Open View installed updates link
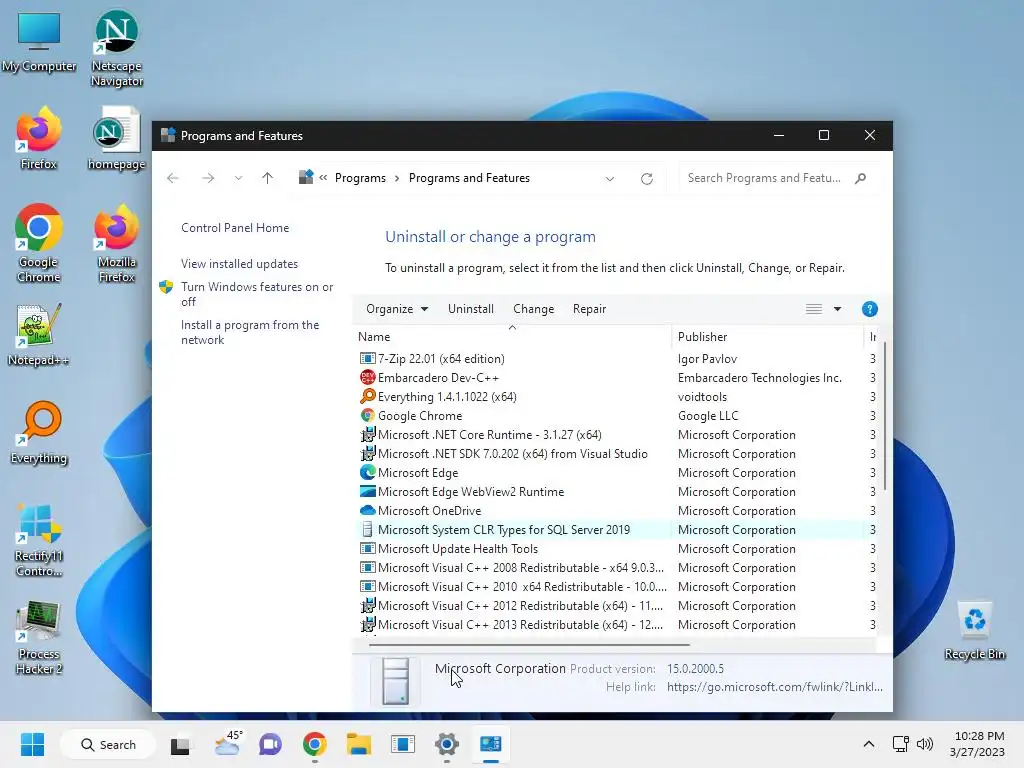The image size is (1024, 768). point(239,264)
